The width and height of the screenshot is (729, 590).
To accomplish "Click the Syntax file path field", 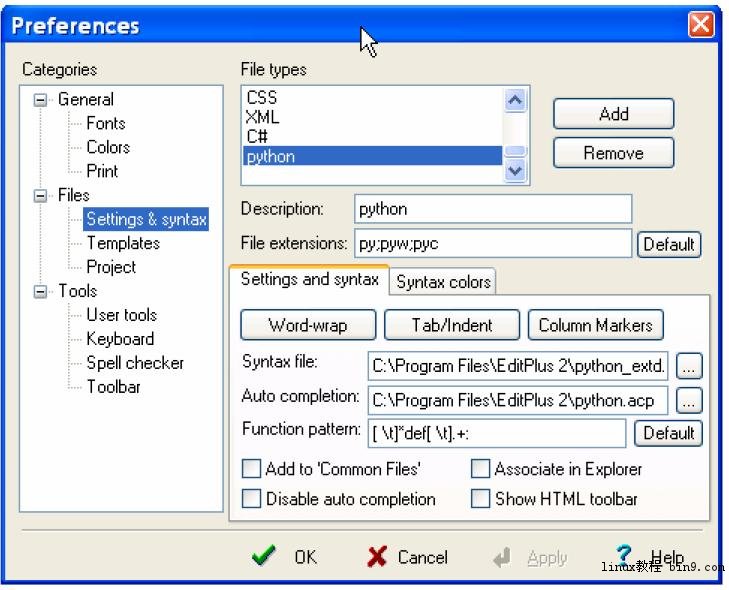I will [518, 366].
